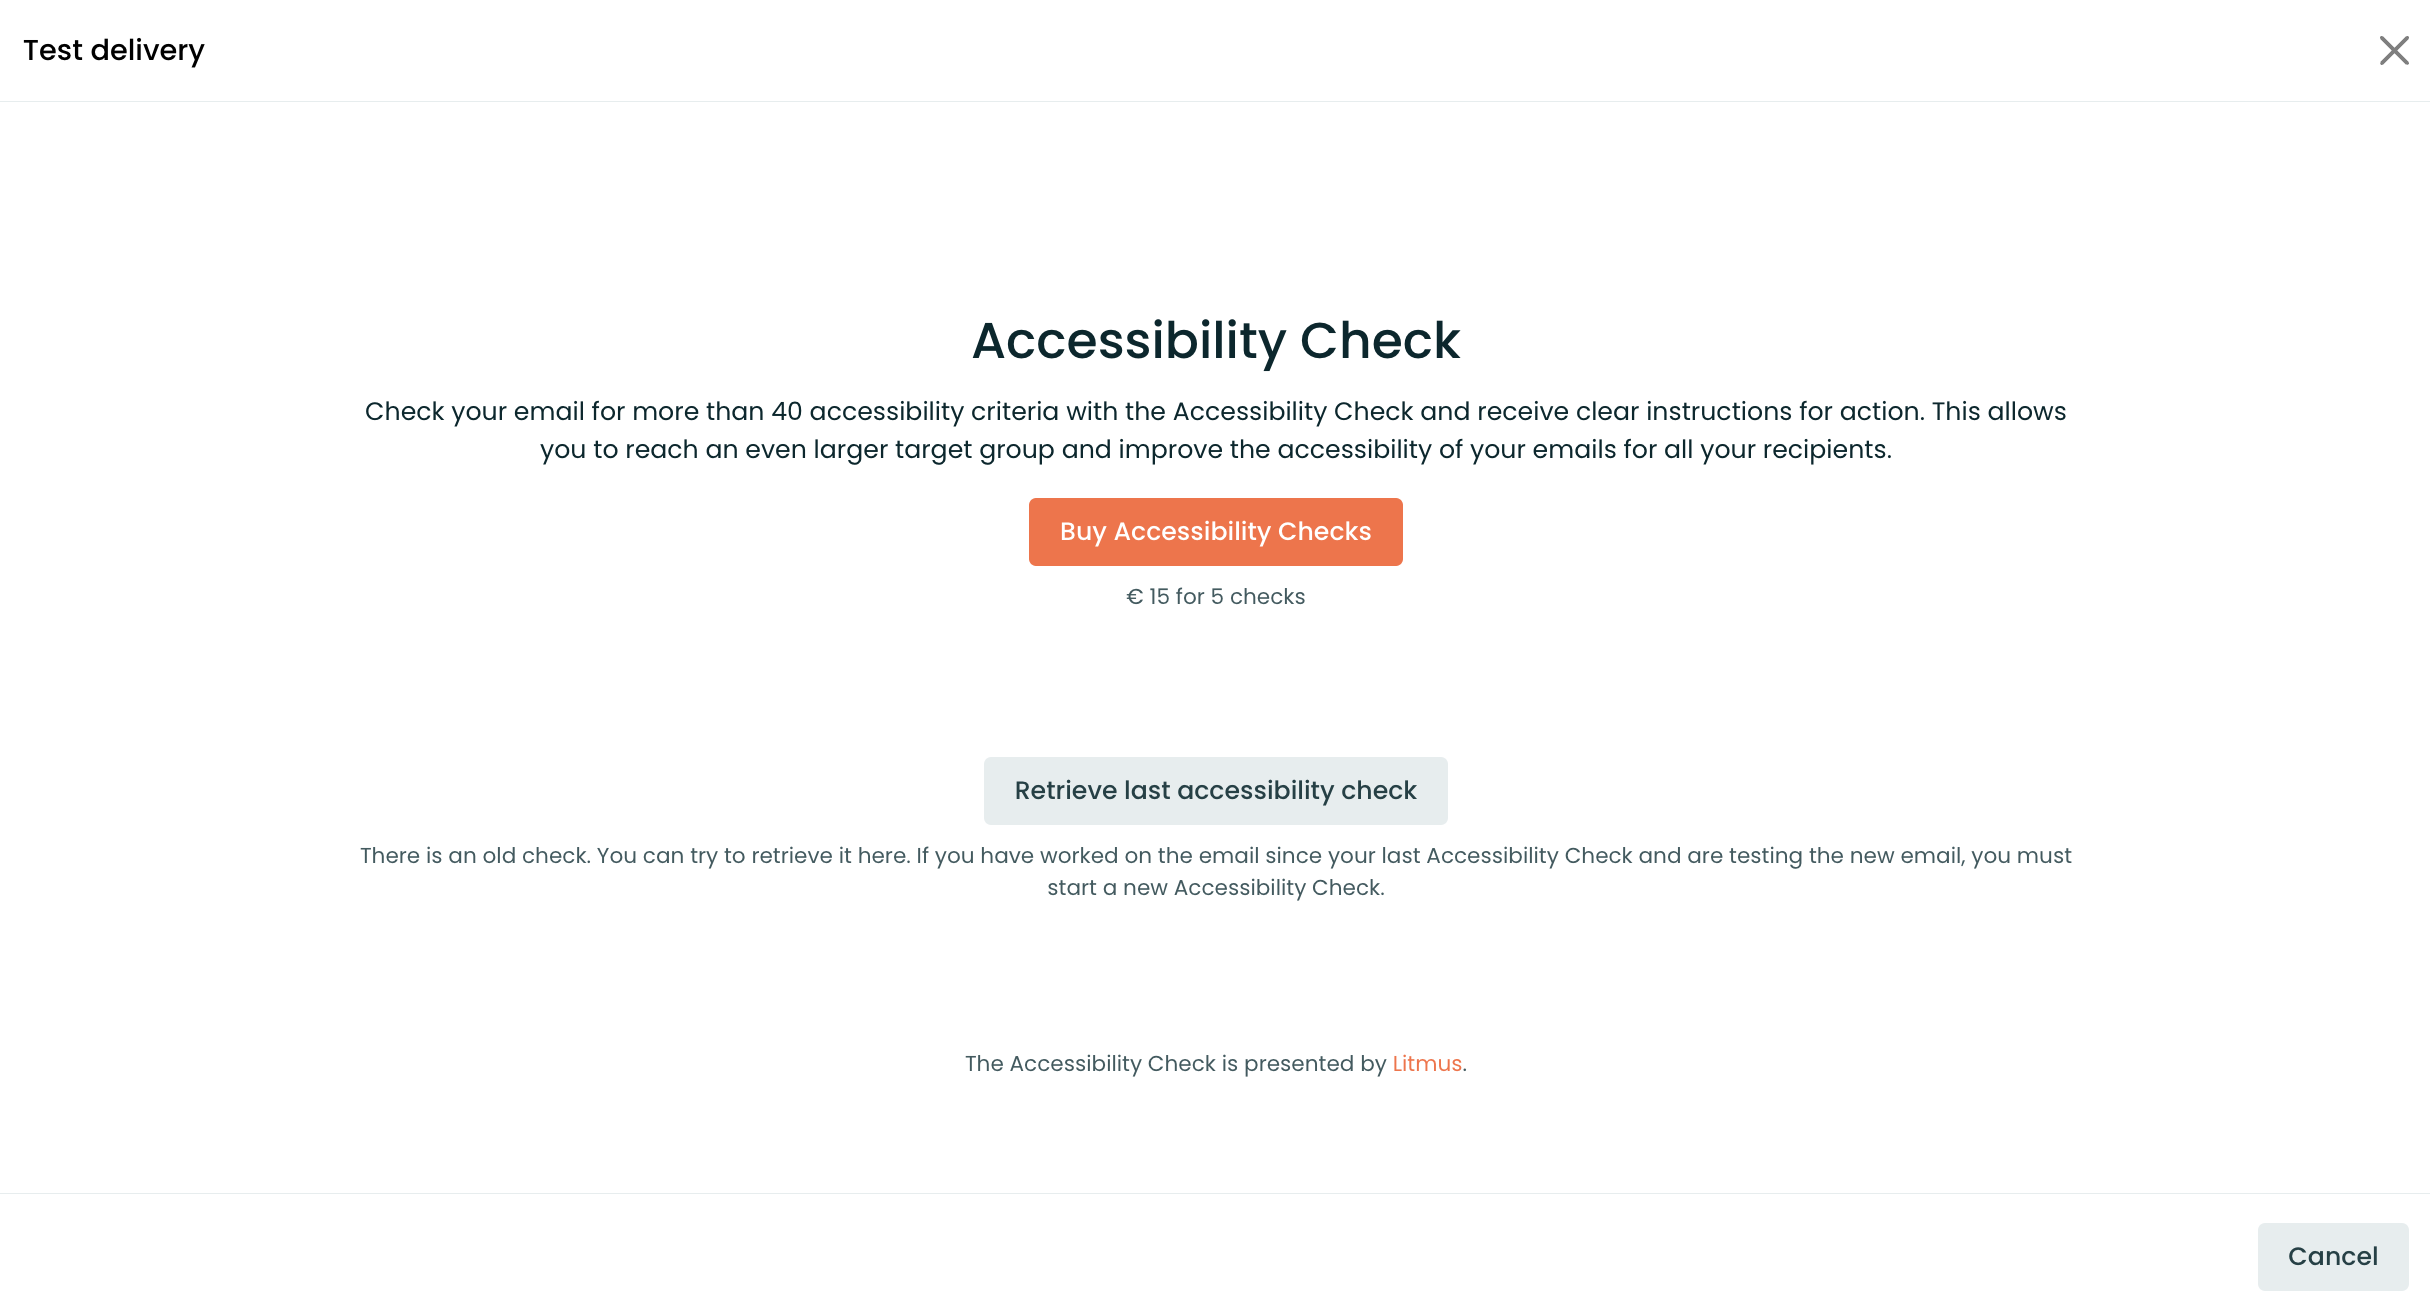
Task: Open the Litmus link
Action: click(x=1427, y=1063)
